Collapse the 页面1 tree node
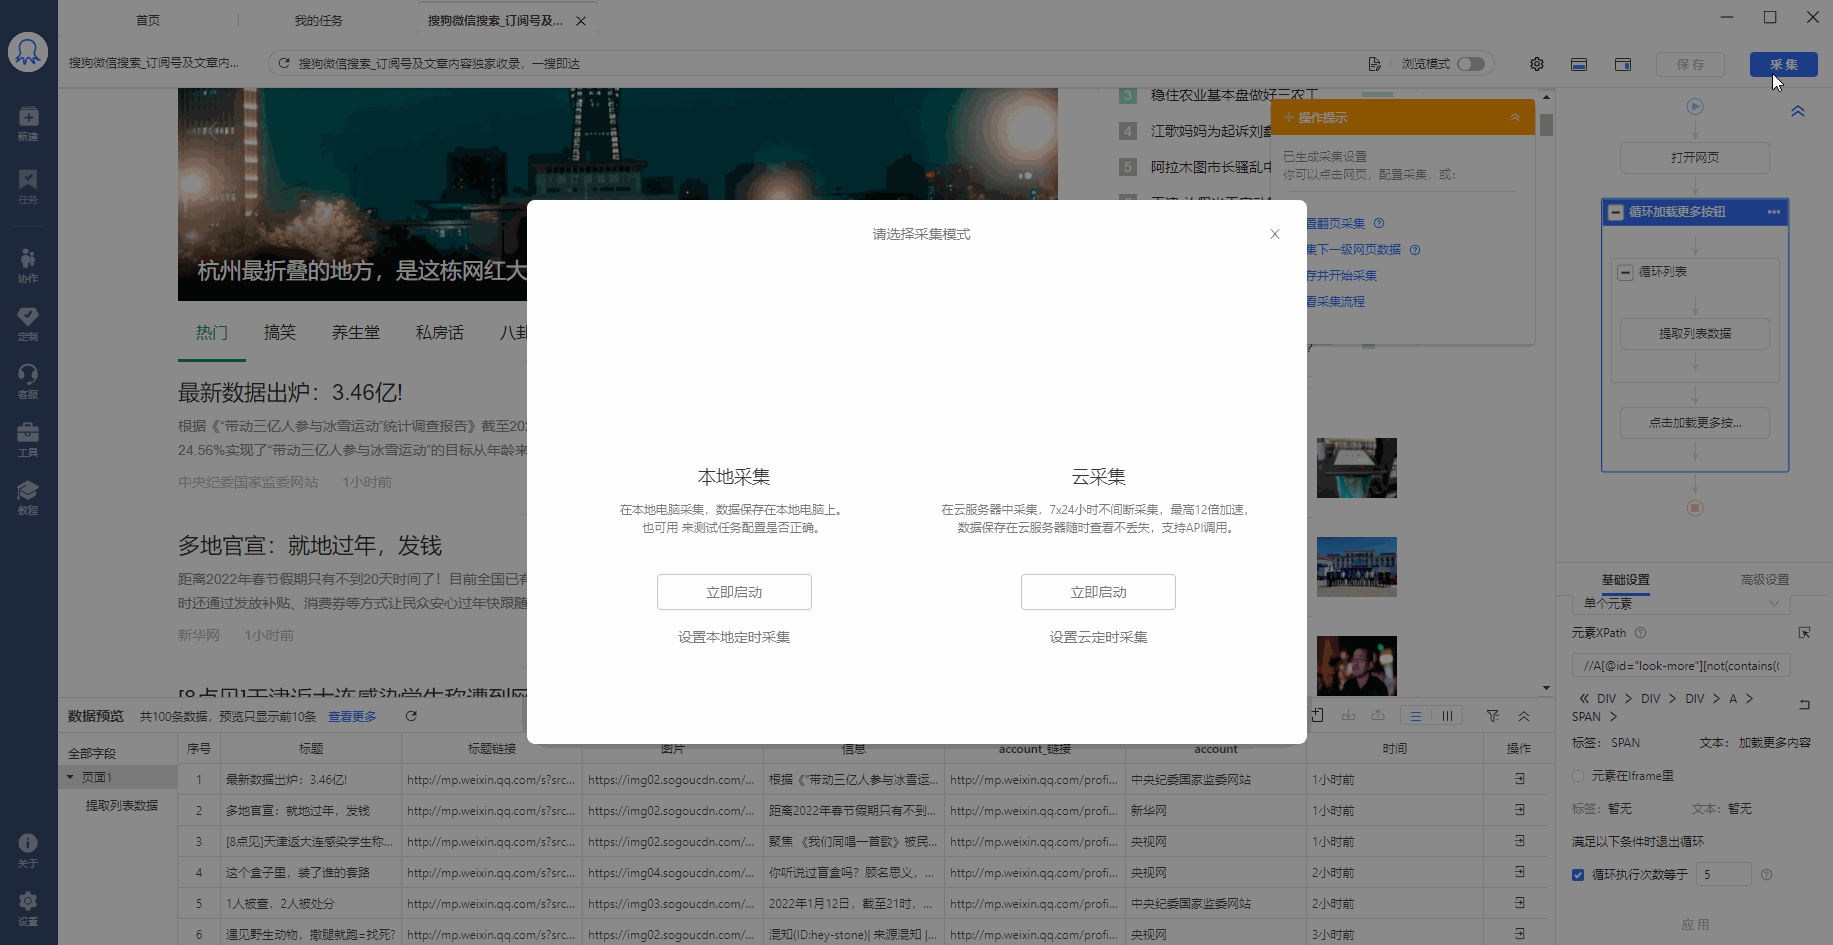The width and height of the screenshot is (1833, 945). pos(70,777)
